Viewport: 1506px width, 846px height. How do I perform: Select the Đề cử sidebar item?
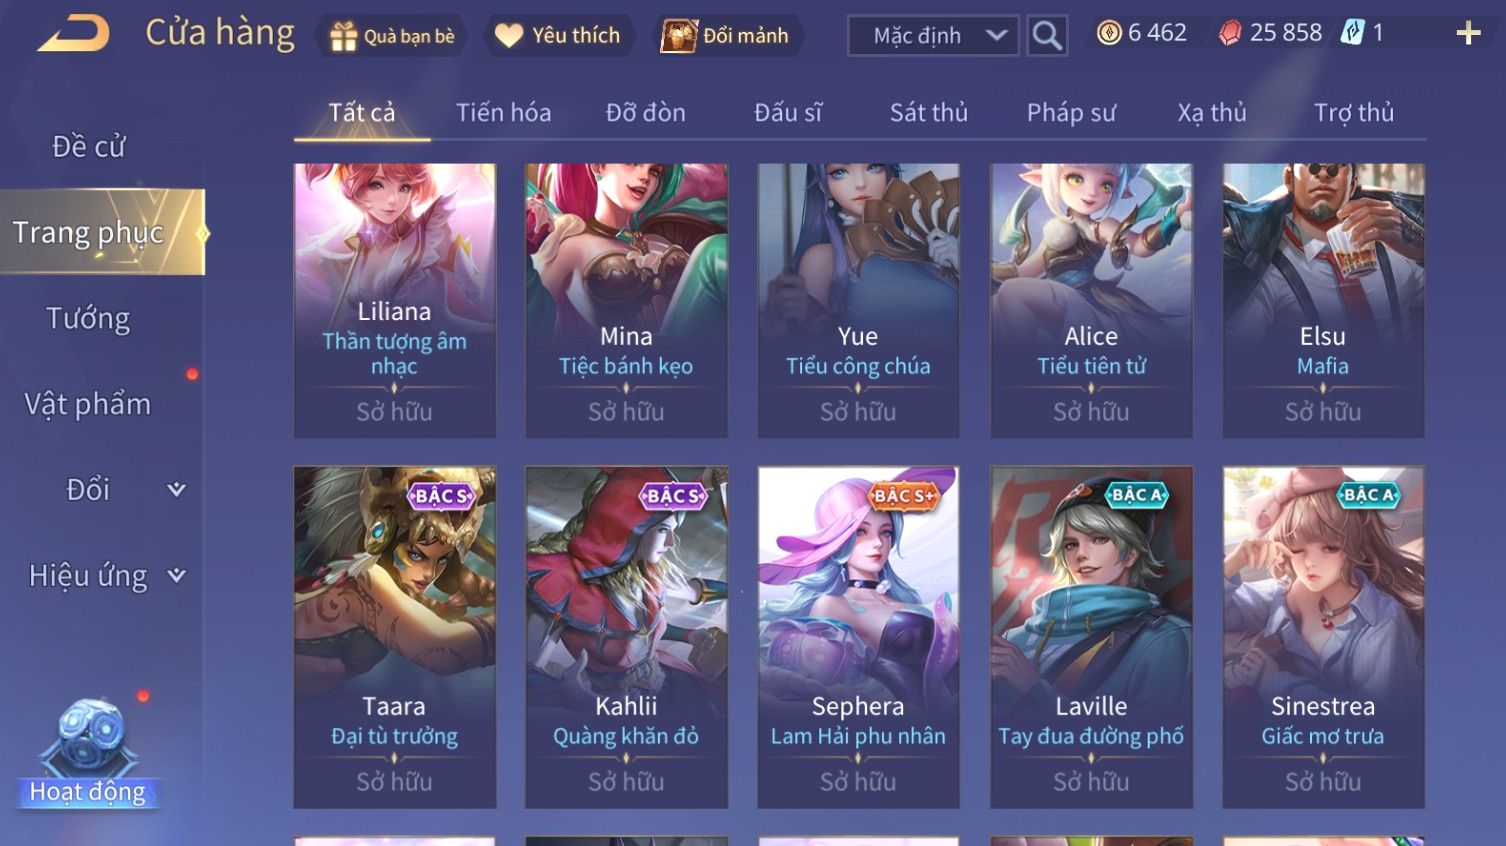point(88,147)
